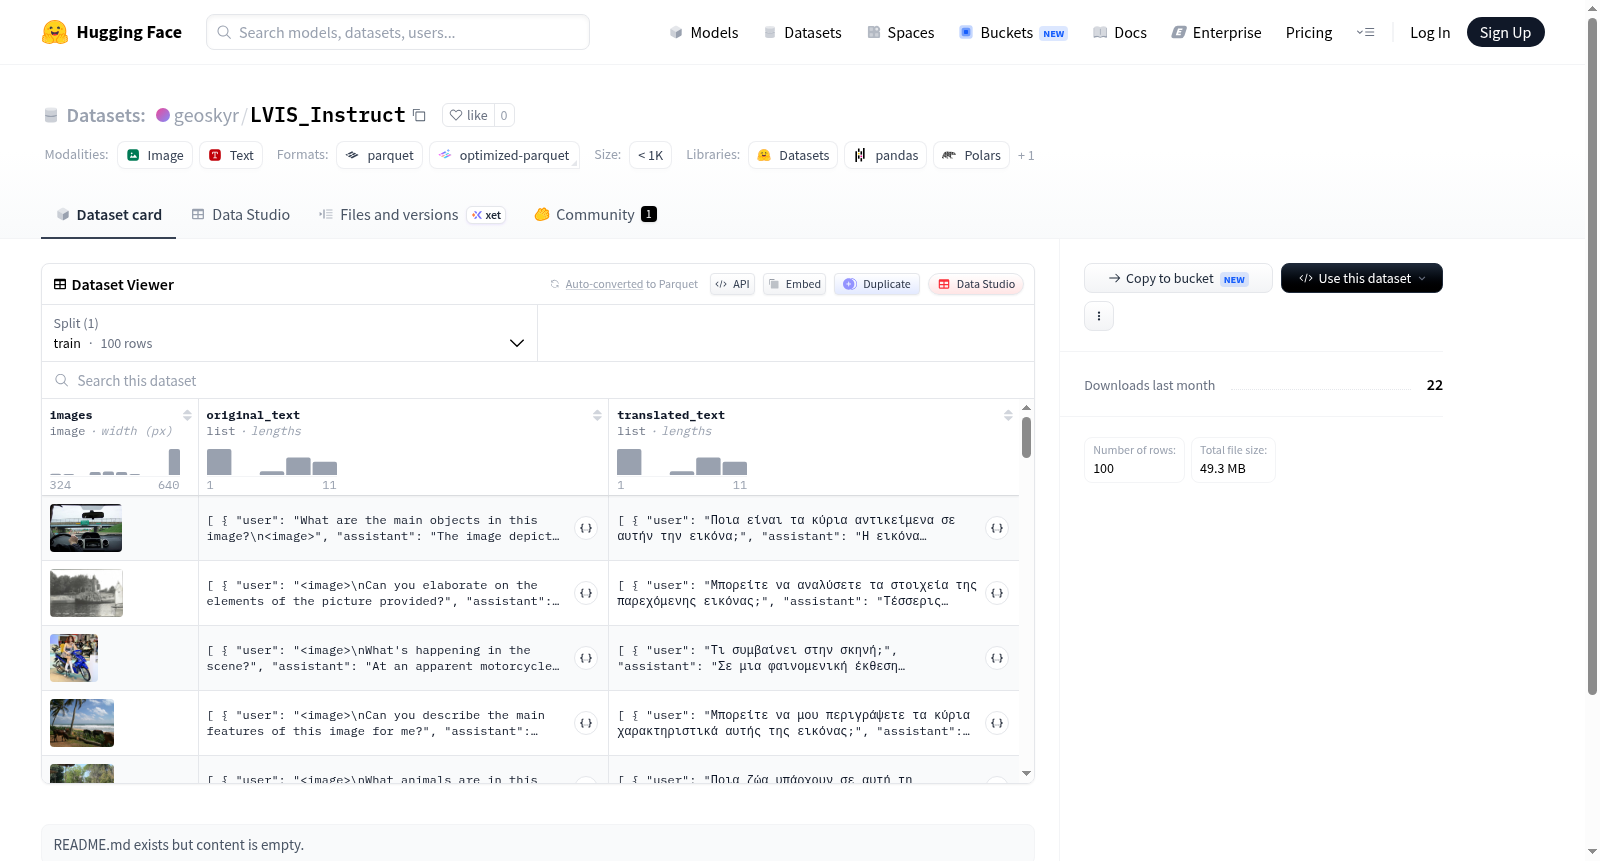This screenshot has width=1600, height=861.
Task: Expand JSON for the 'What's happening' original cell
Action: [587, 658]
